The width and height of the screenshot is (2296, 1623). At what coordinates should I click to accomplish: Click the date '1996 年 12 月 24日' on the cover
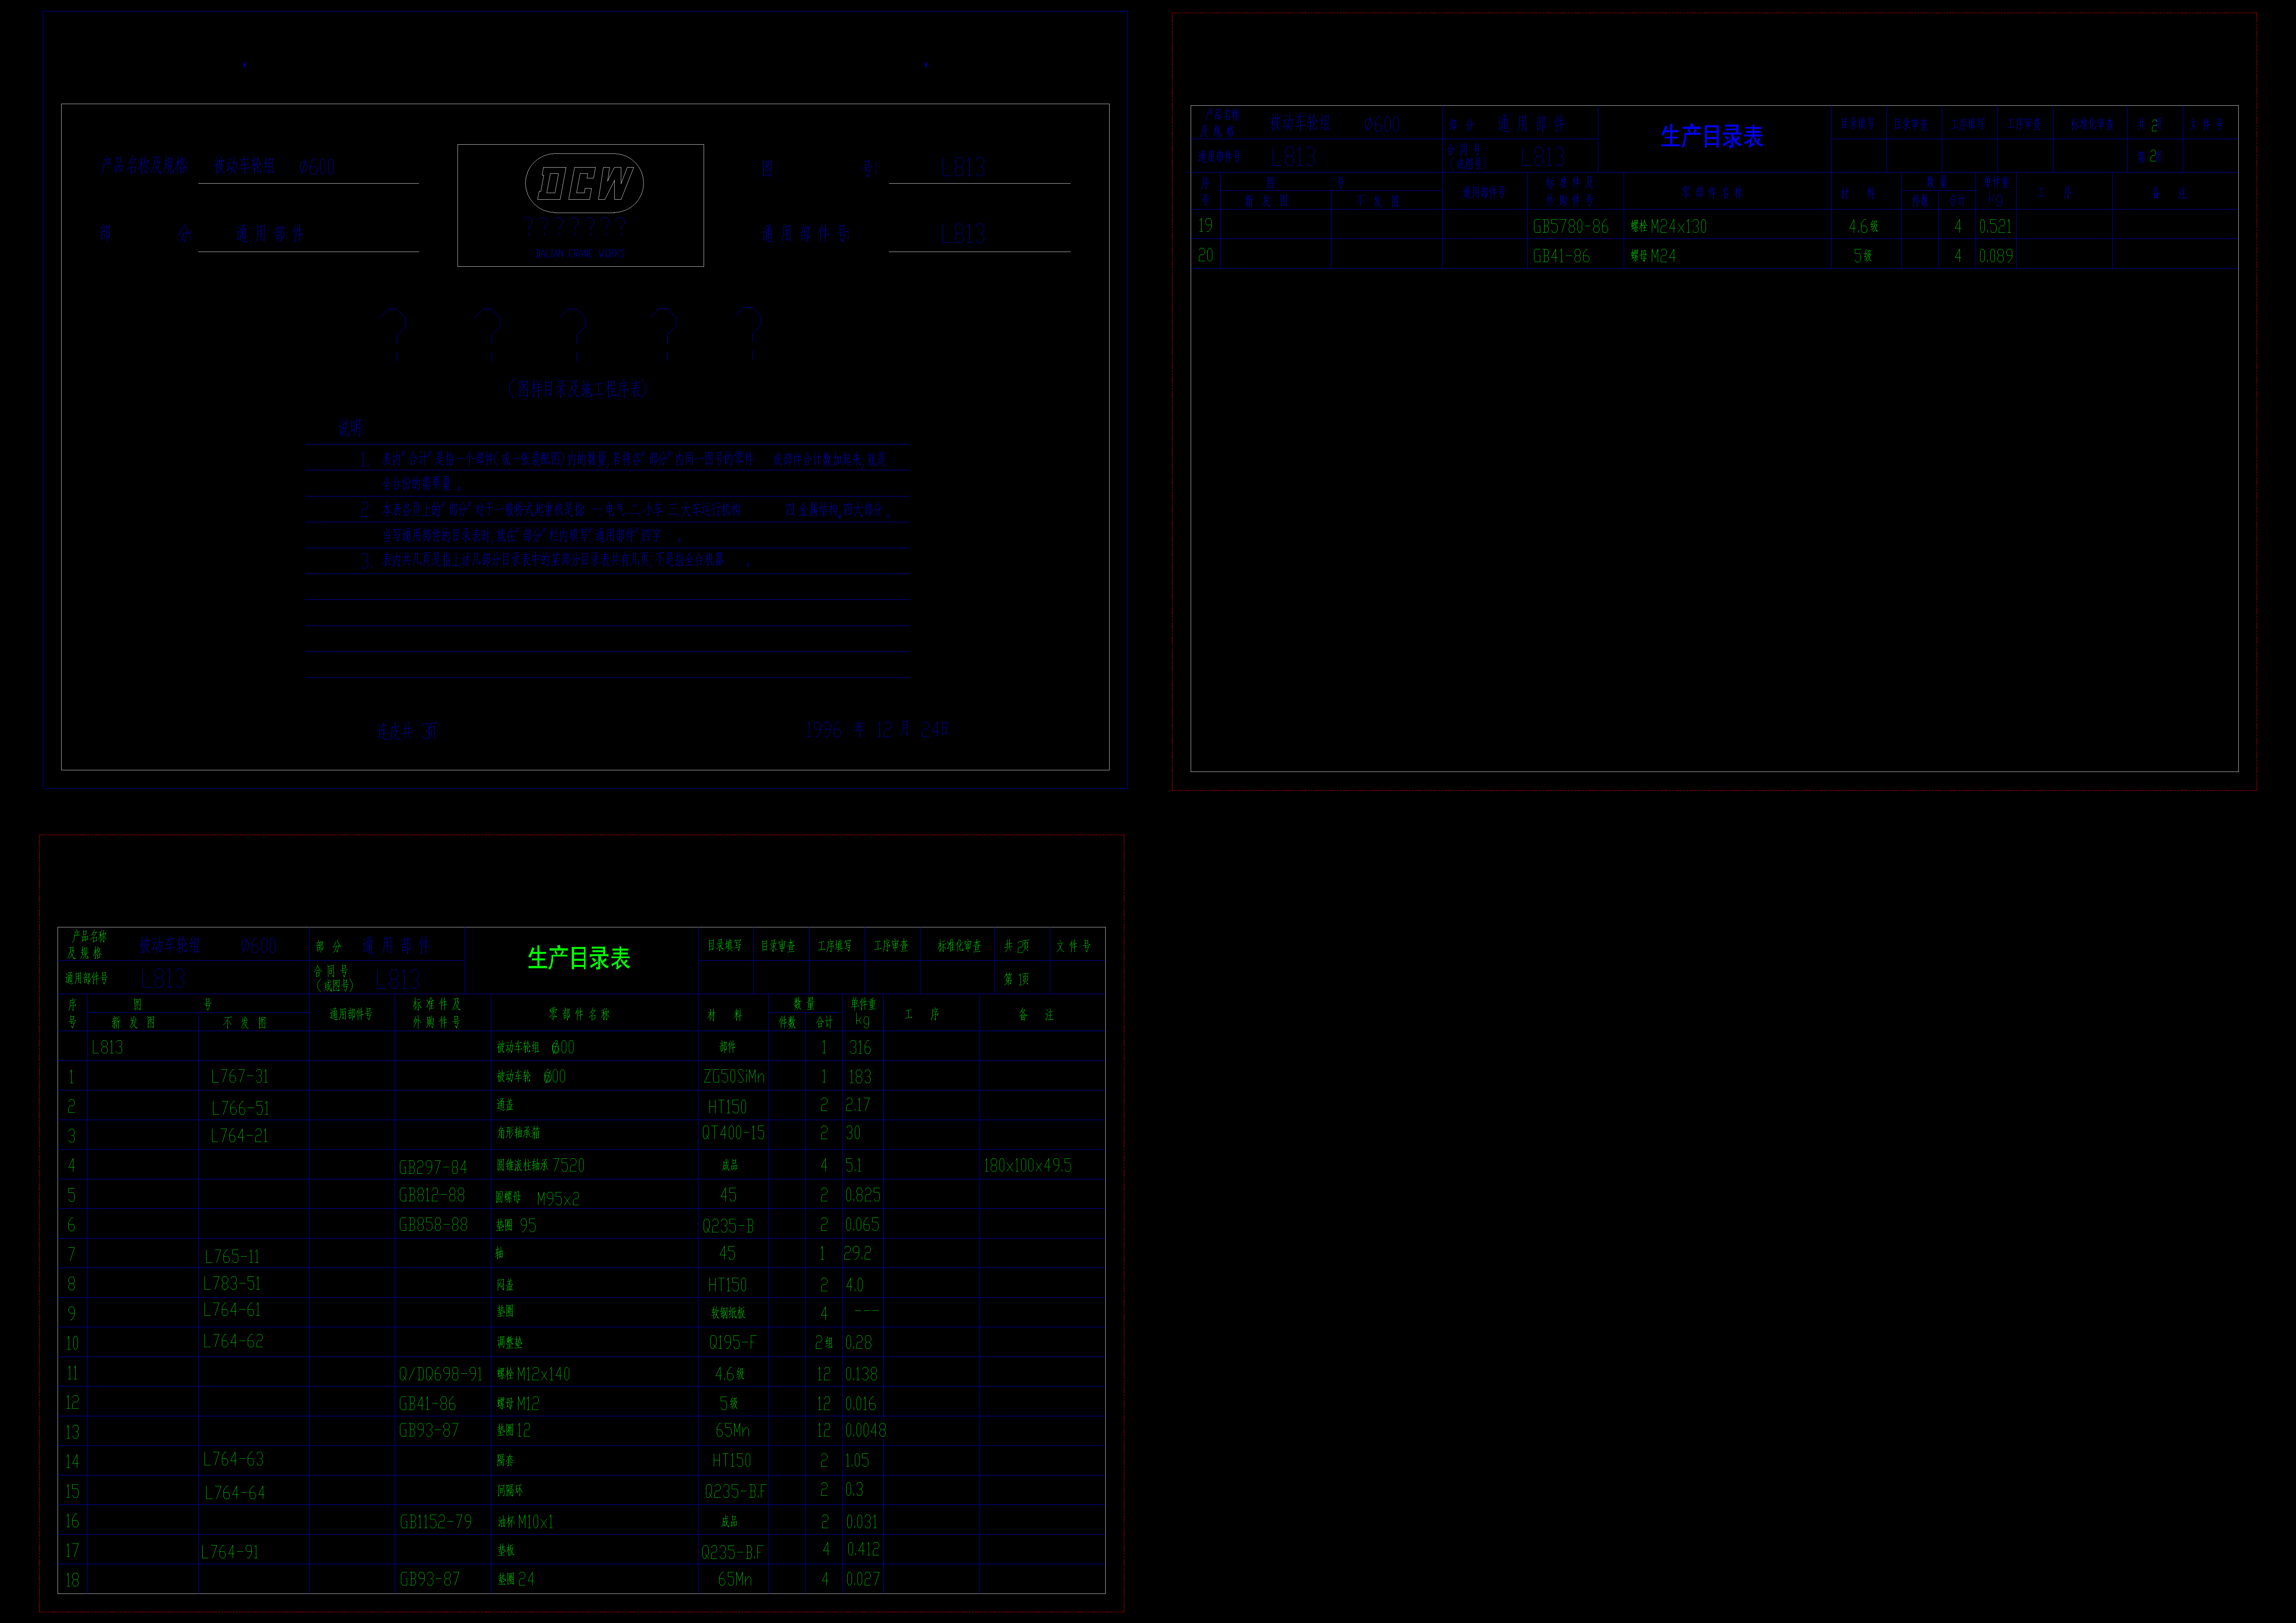[877, 730]
